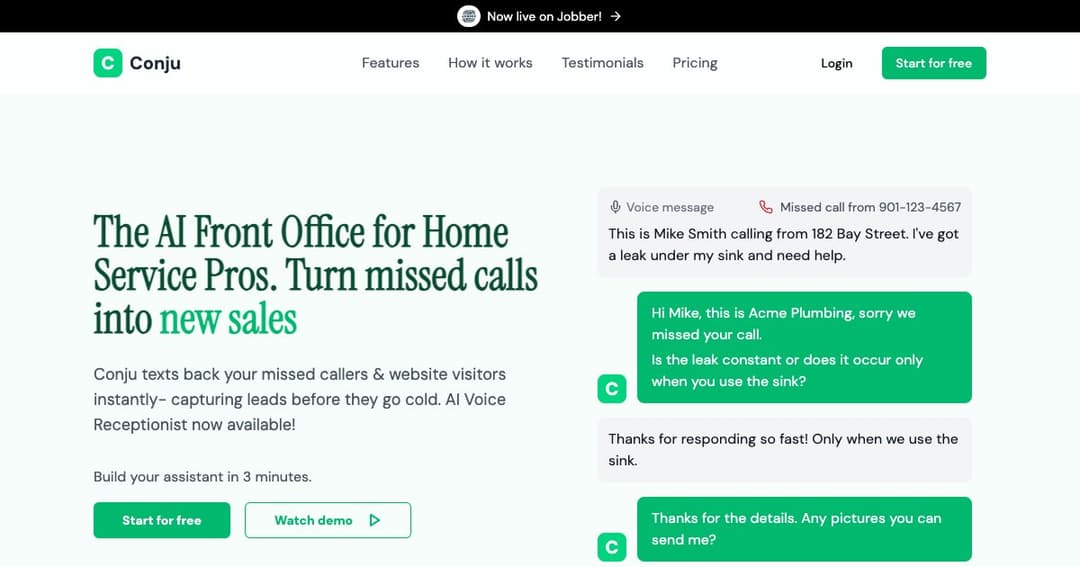Click the microphone icon beside Voice message

(x=615, y=207)
